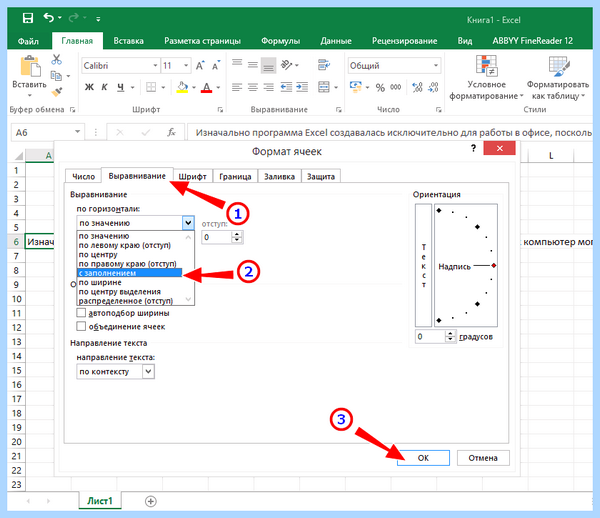This screenshot has width=600, height=518.
Task: Choose с заполнением in alignment list
Action: 130,273
